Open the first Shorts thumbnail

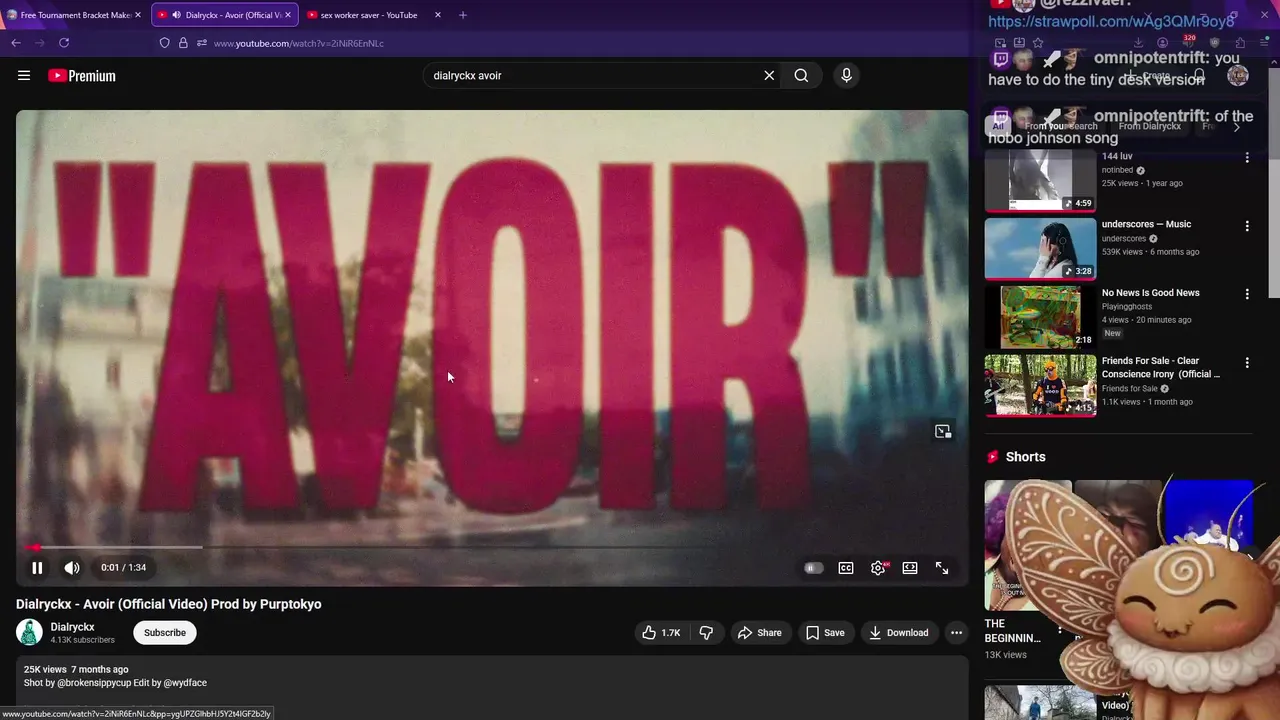pyautogui.click(x=1028, y=545)
